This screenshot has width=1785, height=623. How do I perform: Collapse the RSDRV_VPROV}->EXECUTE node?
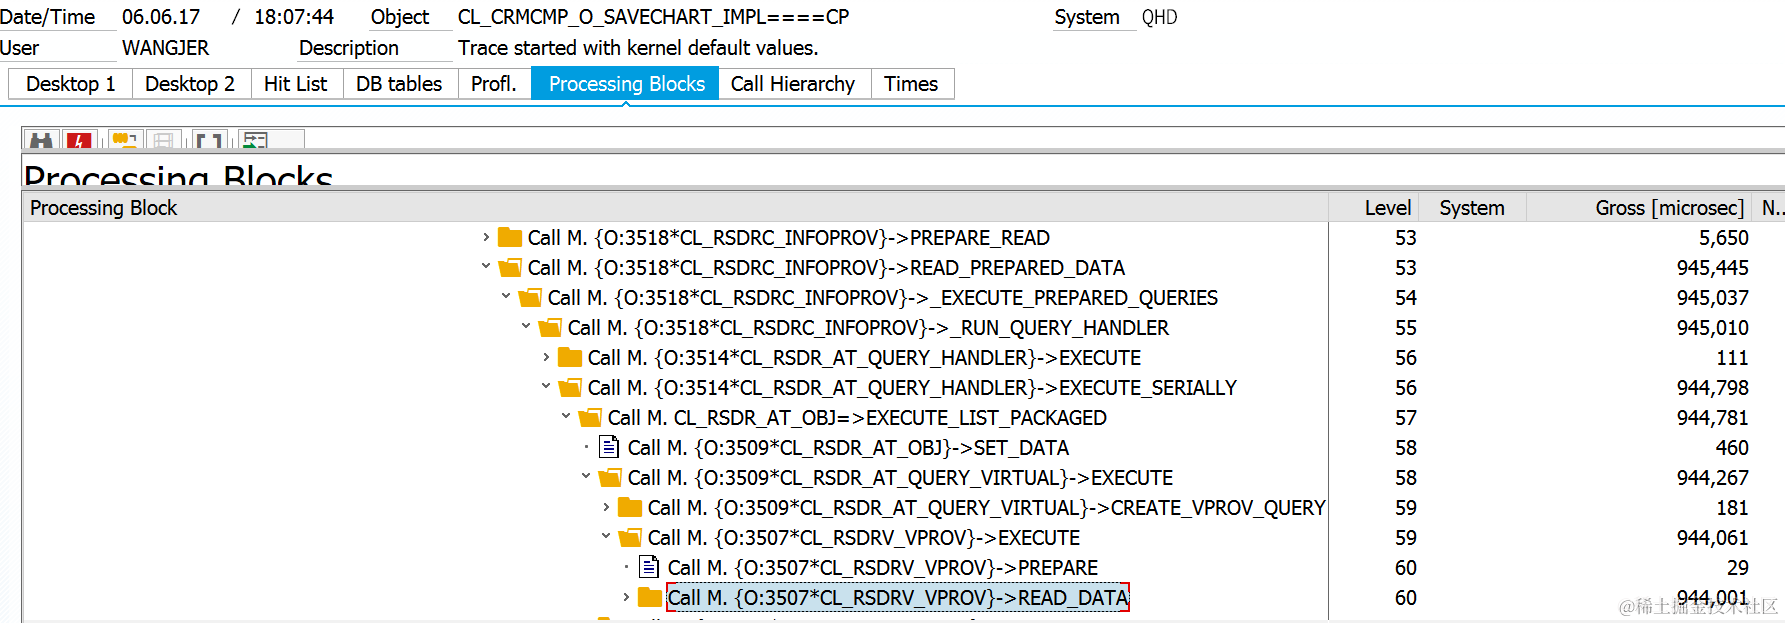point(606,536)
